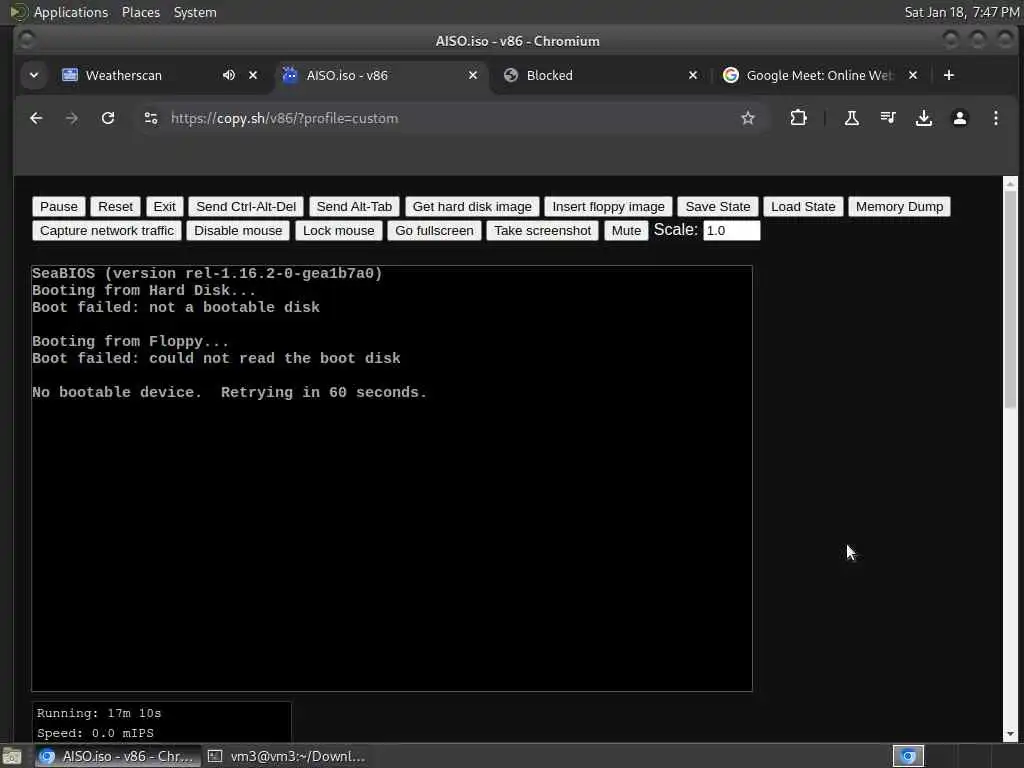Image resolution: width=1024 pixels, height=768 pixels.
Task: Select the AISO.iso - v86 tab
Action: 347,75
